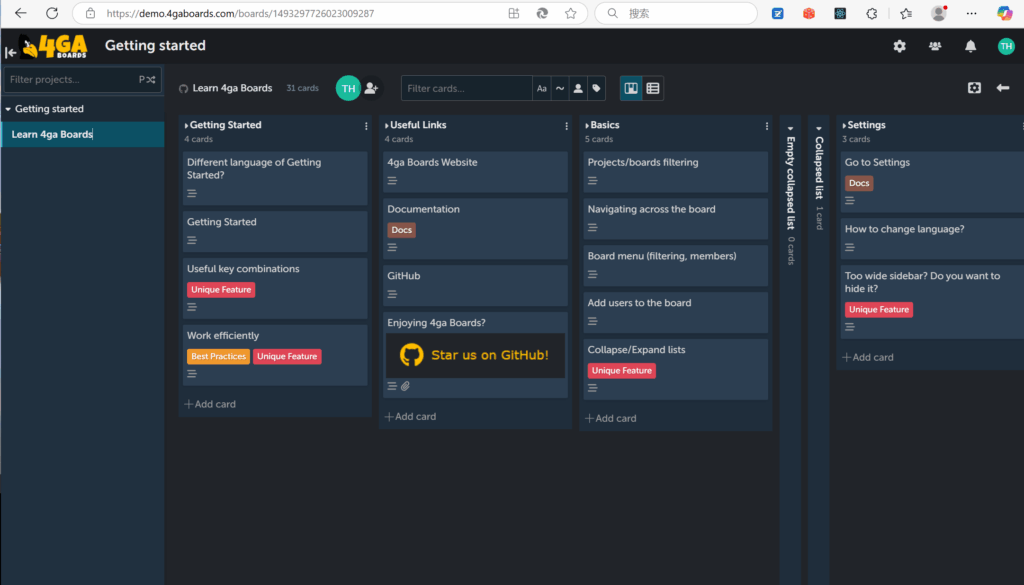
Task: Open Board menu (filtering, members) card
Action: coord(675,266)
